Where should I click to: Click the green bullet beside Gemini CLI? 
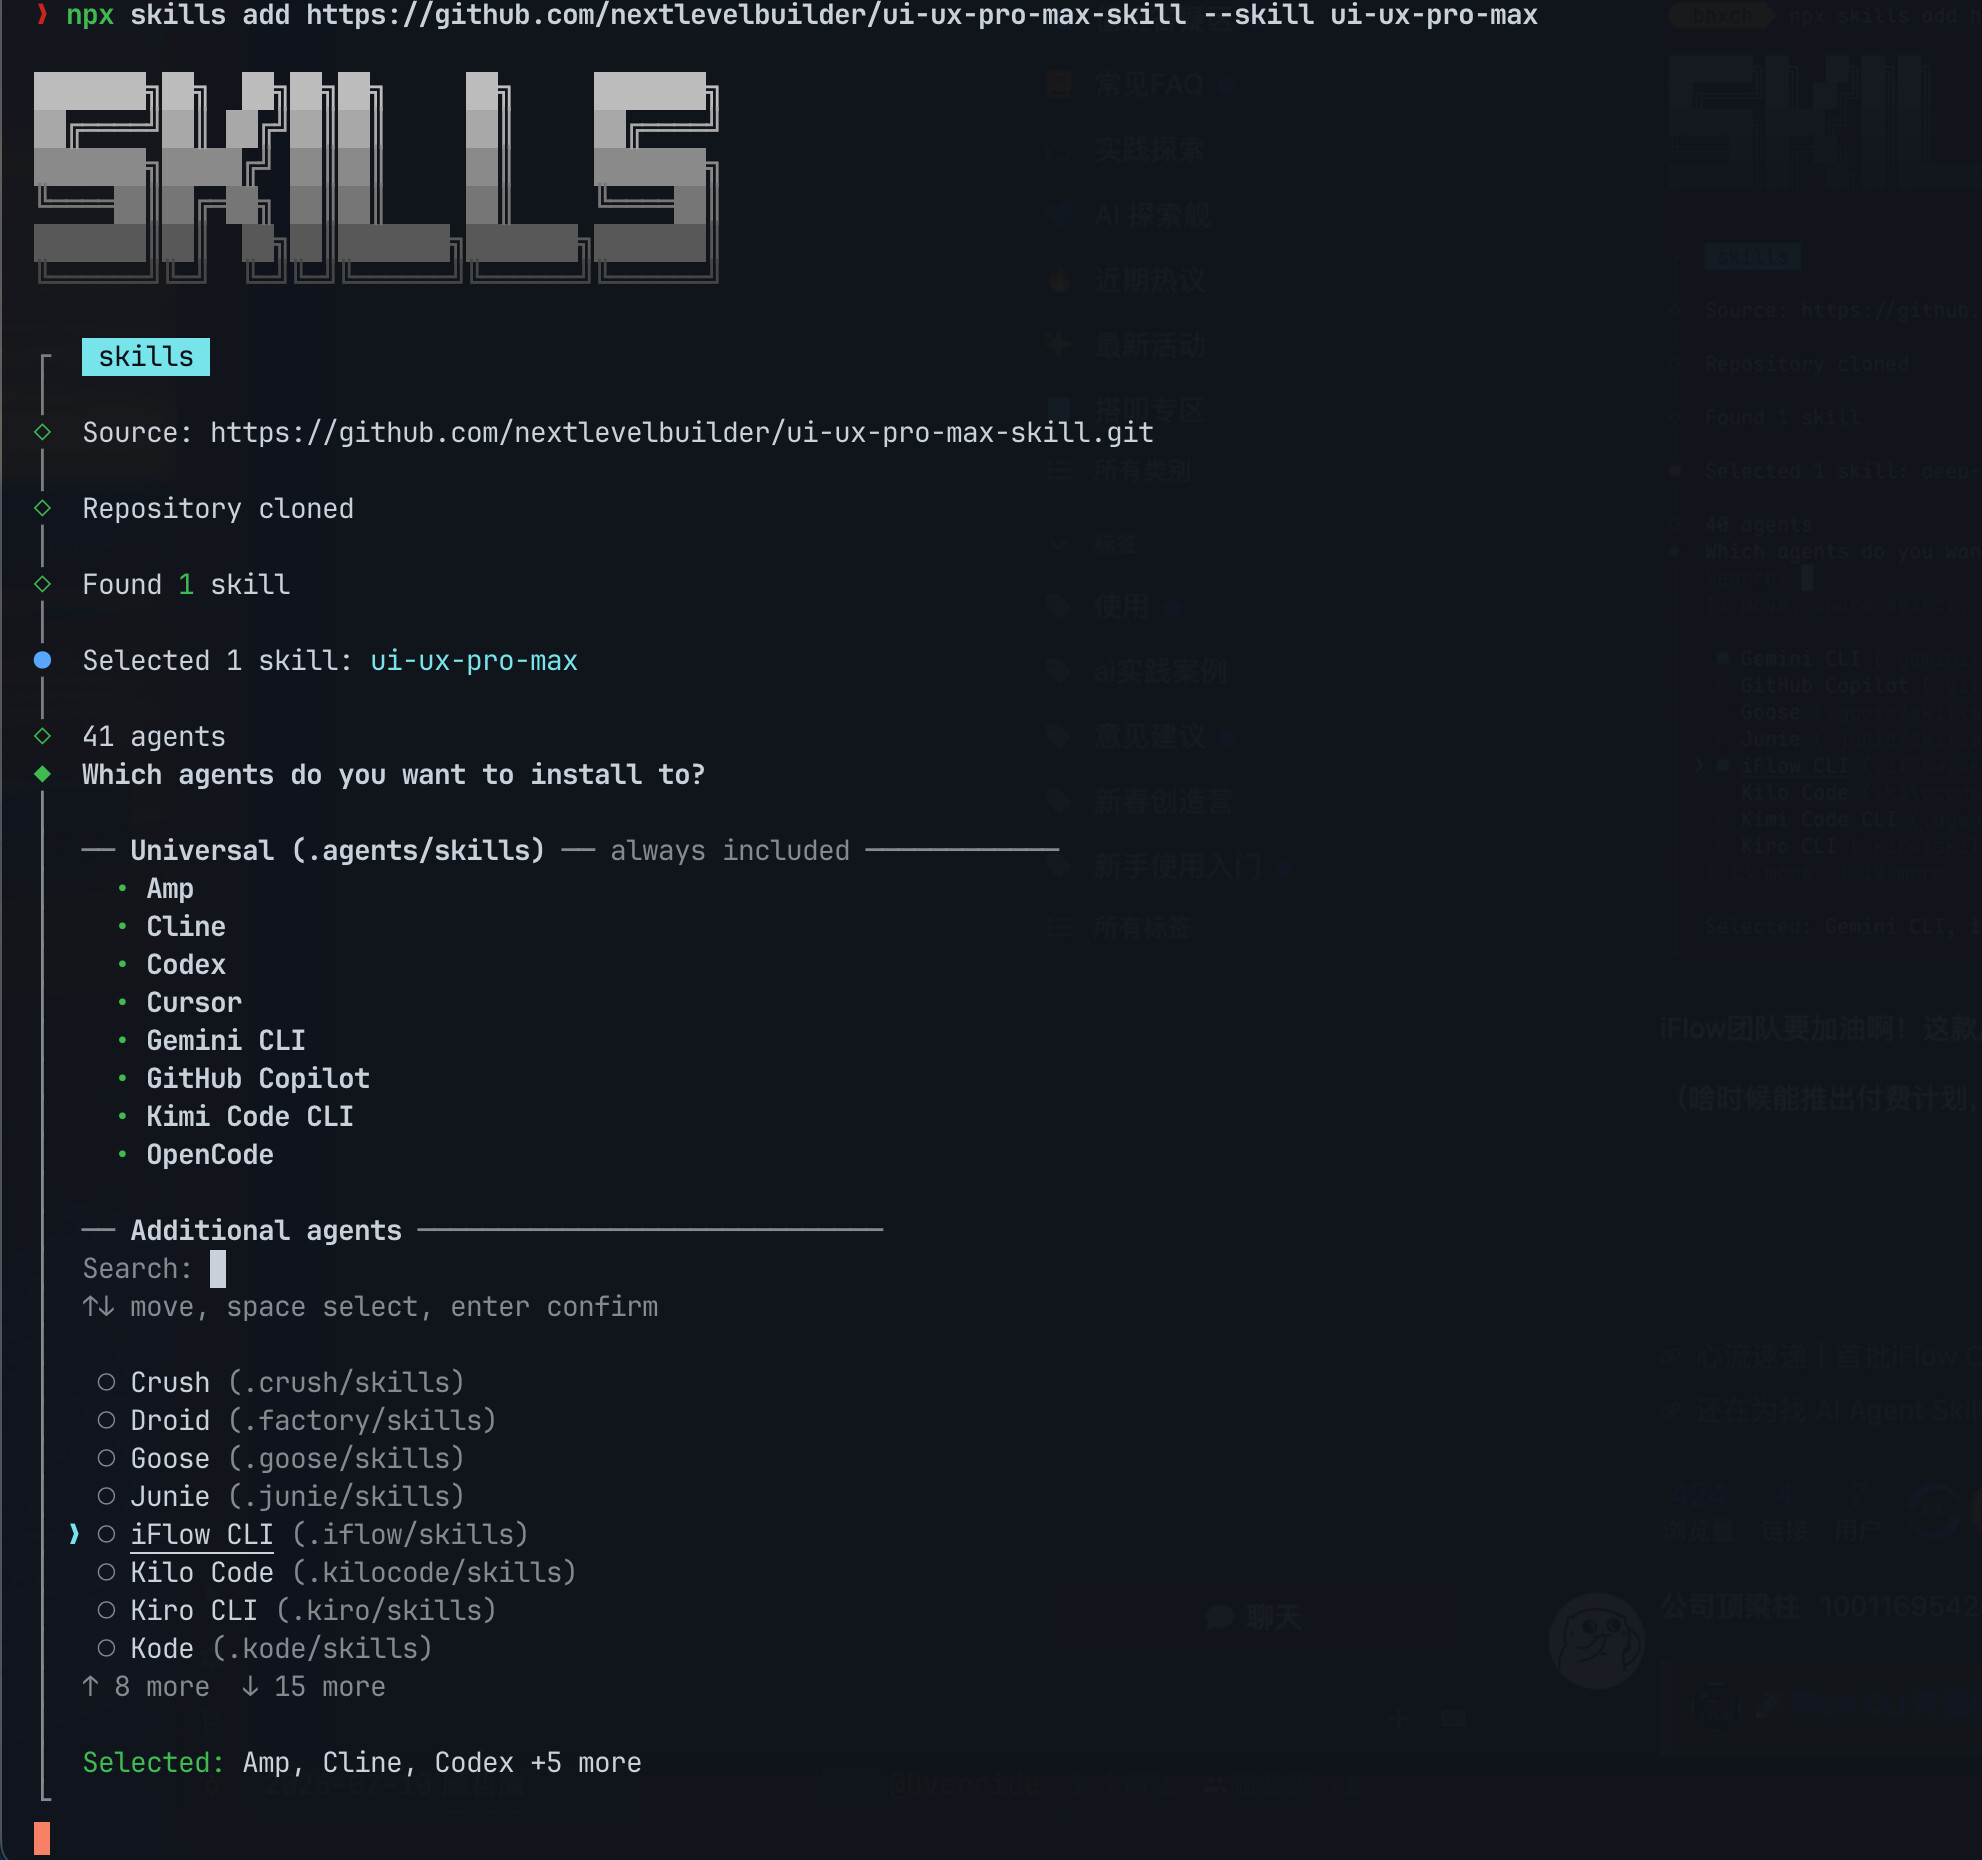pyautogui.click(x=122, y=1041)
